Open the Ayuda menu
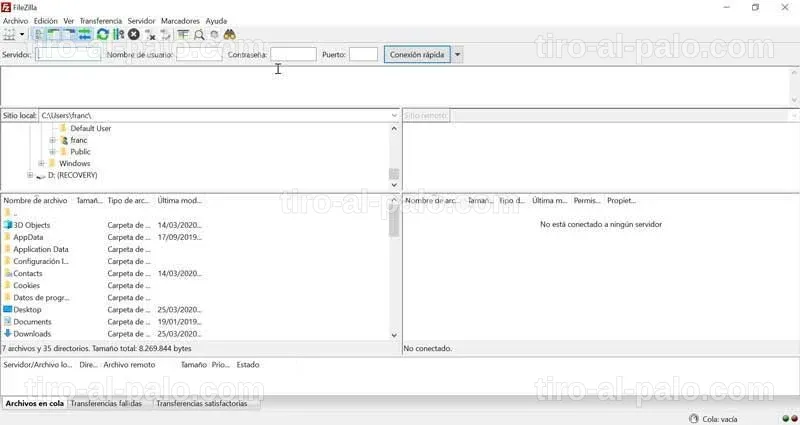800x425 pixels. 216,21
